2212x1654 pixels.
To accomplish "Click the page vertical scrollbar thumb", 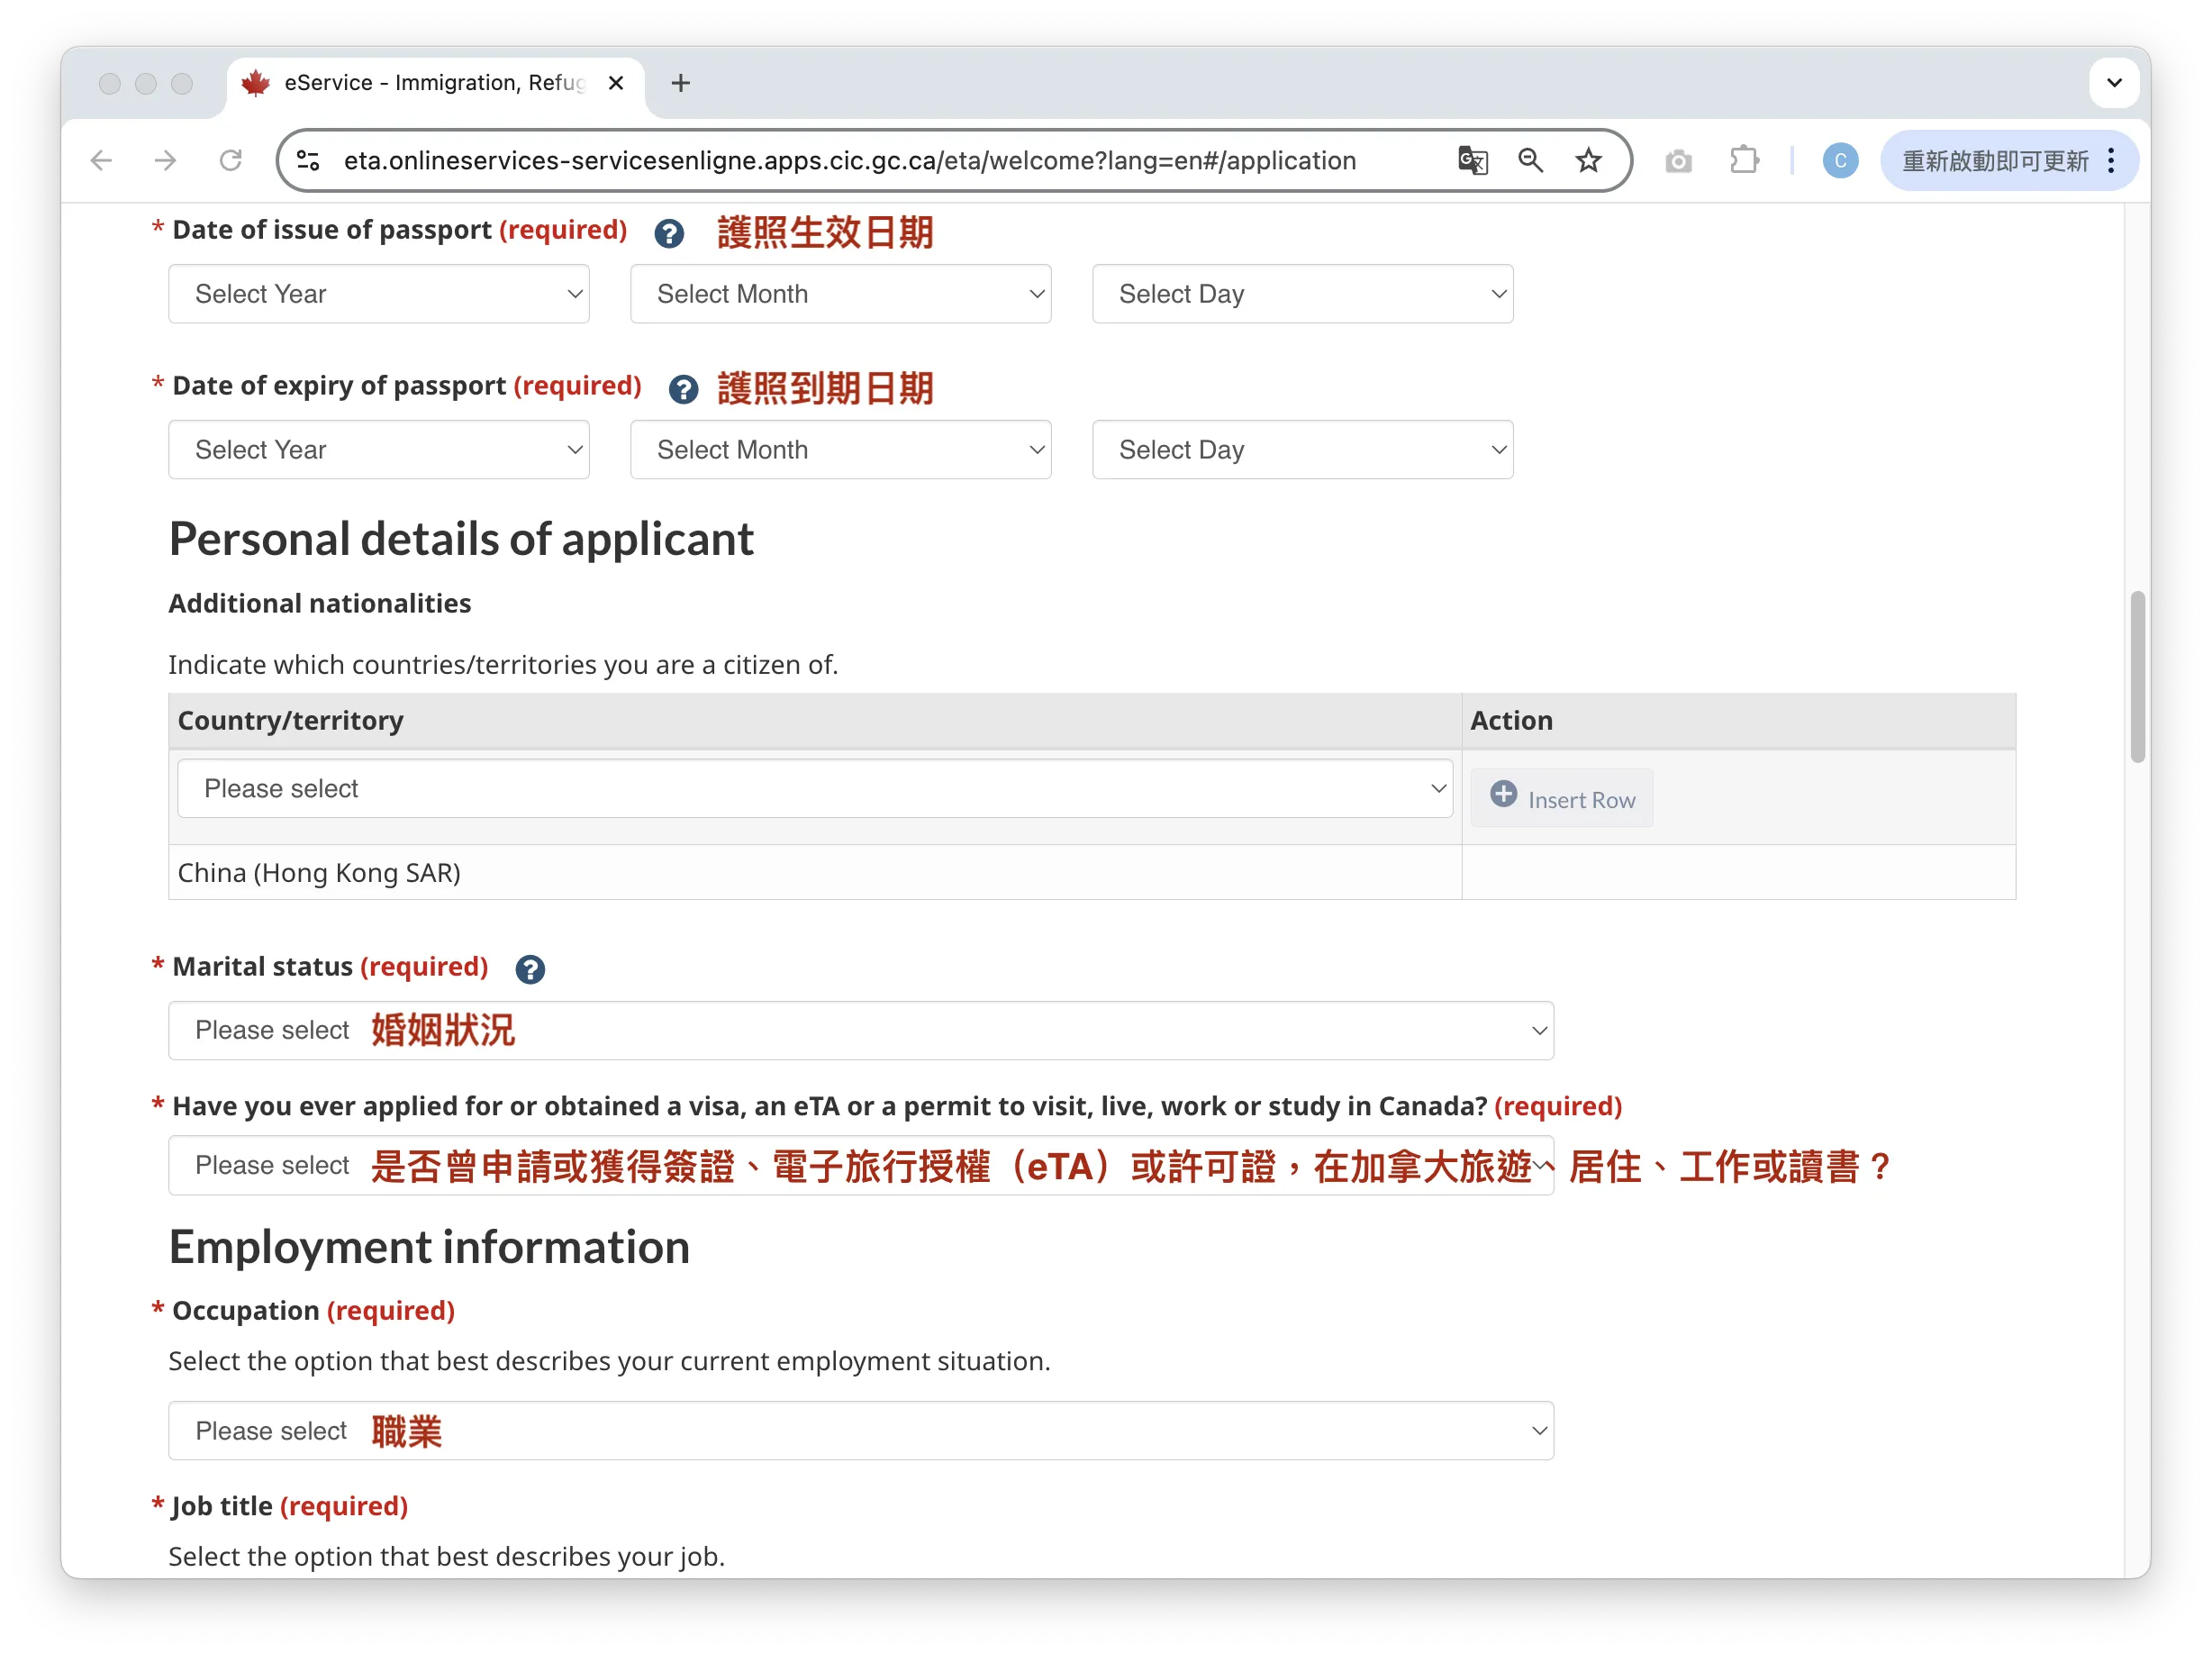I will (2137, 677).
